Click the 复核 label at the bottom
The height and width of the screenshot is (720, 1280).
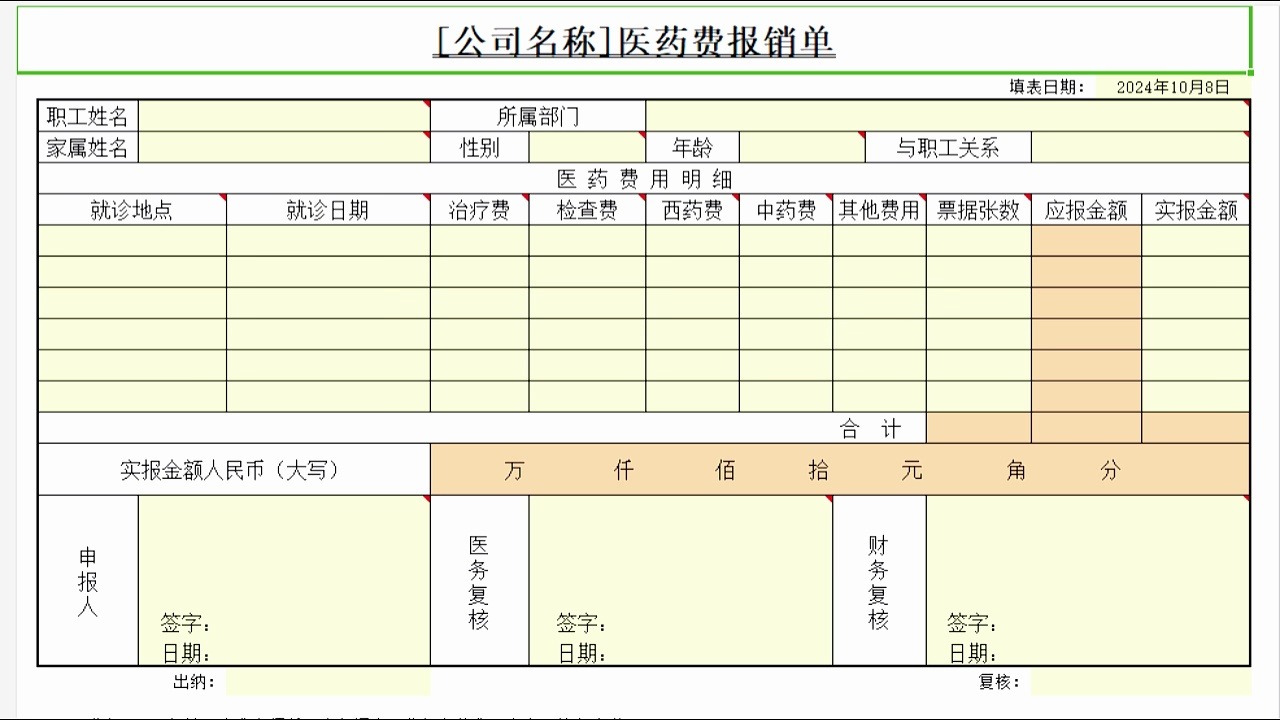click(x=999, y=682)
